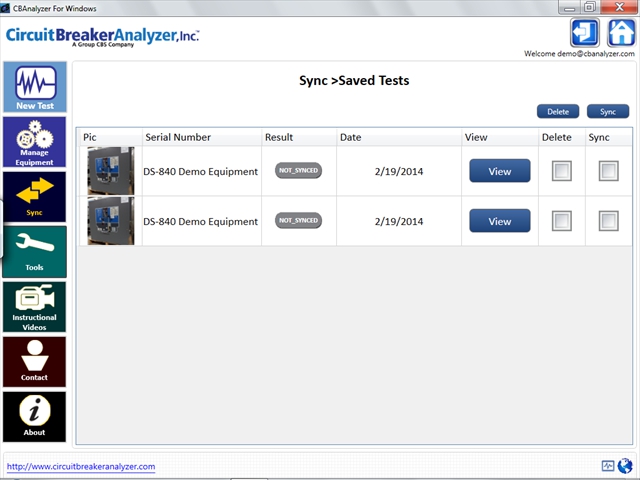Open Instructional Videos camera tile
Screen dimensions: 640x480
coord(35,307)
